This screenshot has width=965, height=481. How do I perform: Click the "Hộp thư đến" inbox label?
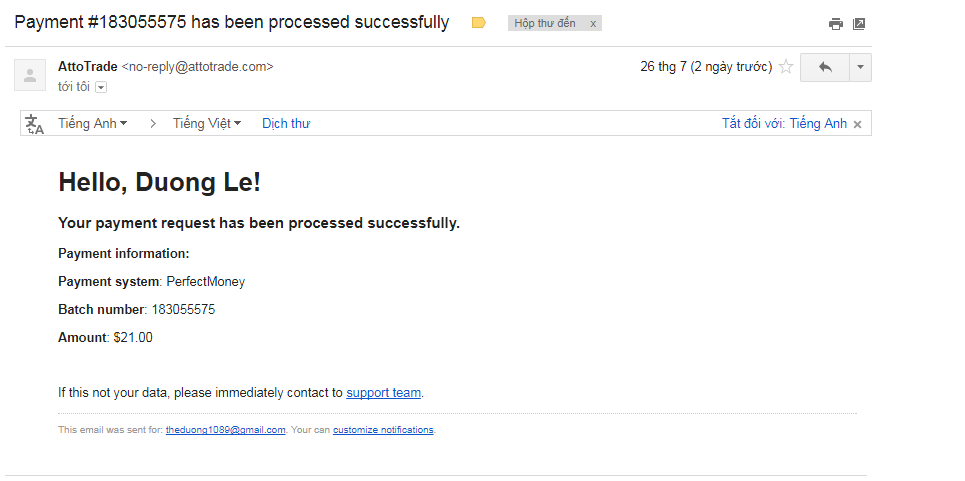pos(545,23)
